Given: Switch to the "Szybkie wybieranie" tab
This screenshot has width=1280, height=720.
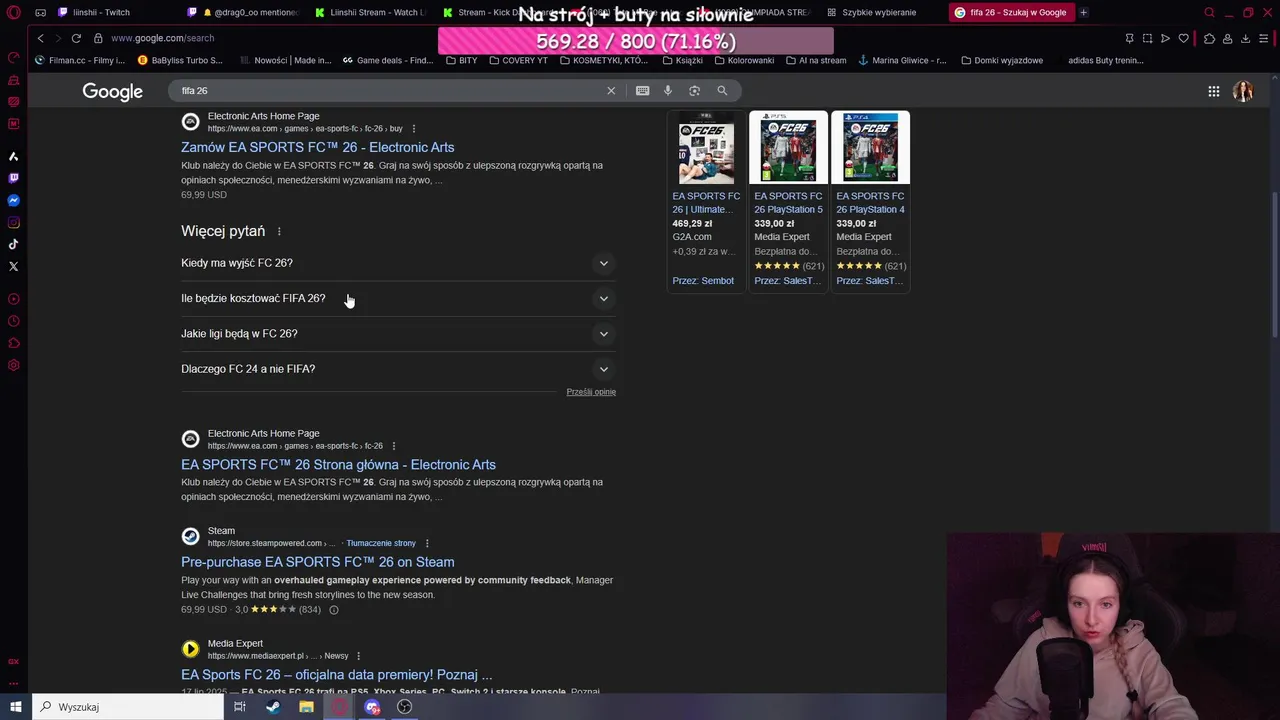Looking at the screenshot, I should 880,13.
